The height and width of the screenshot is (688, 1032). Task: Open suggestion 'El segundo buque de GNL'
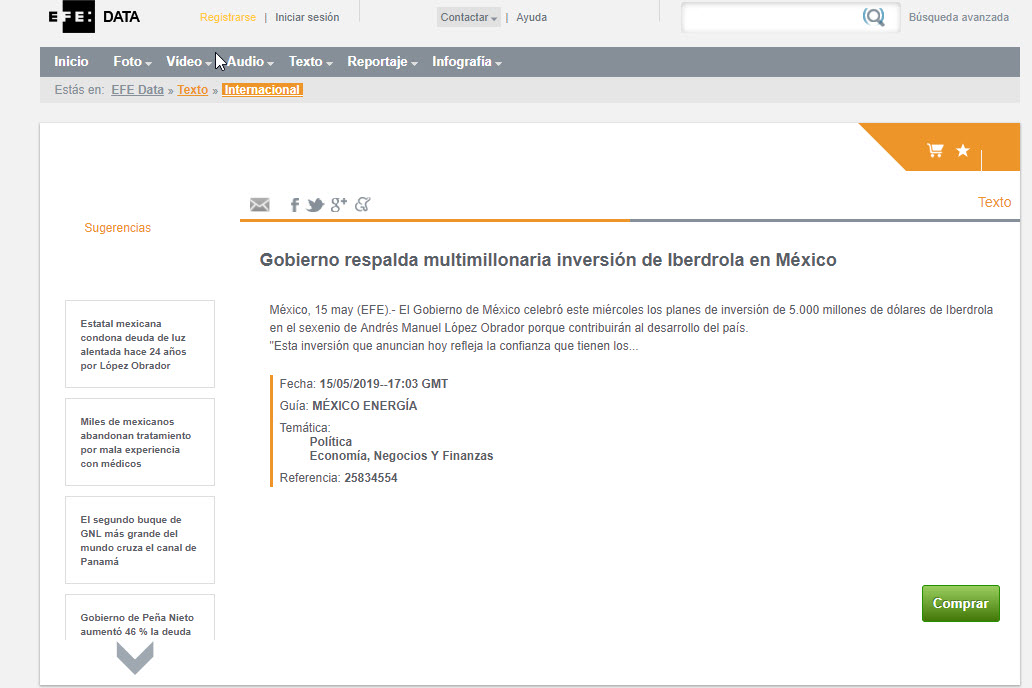click(x=140, y=541)
